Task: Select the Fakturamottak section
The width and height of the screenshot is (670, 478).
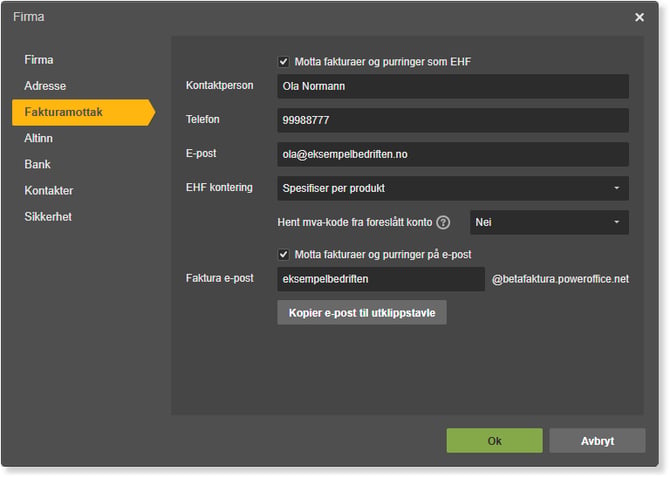Action: pos(83,112)
